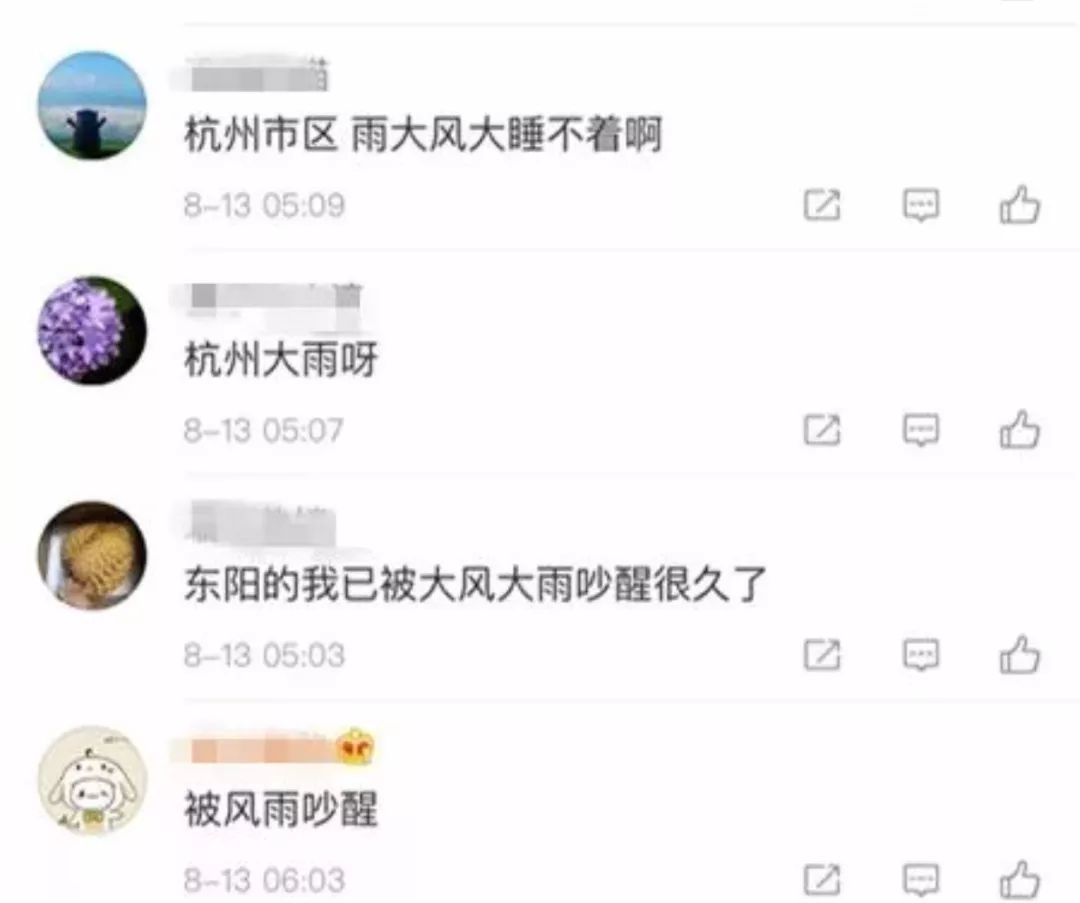Image resolution: width=1080 pixels, height=903 pixels.
Task: Reply to the 杭州大雨呀 comment
Action: 921,430
